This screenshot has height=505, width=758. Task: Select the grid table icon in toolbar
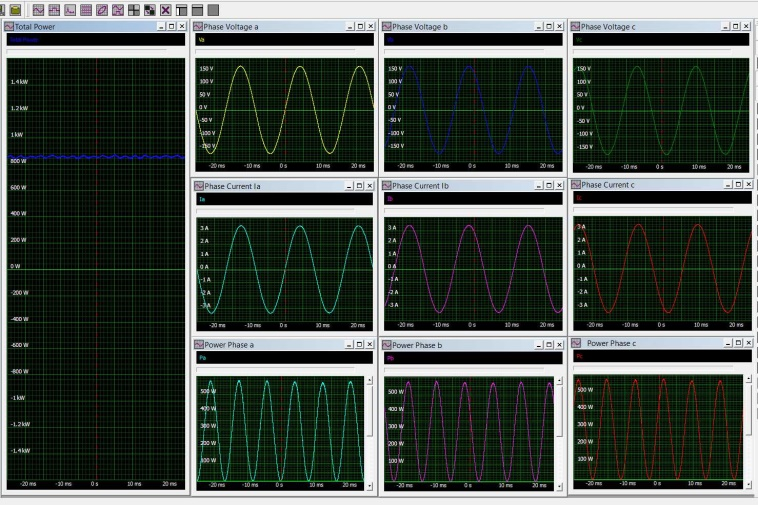coord(86,9)
